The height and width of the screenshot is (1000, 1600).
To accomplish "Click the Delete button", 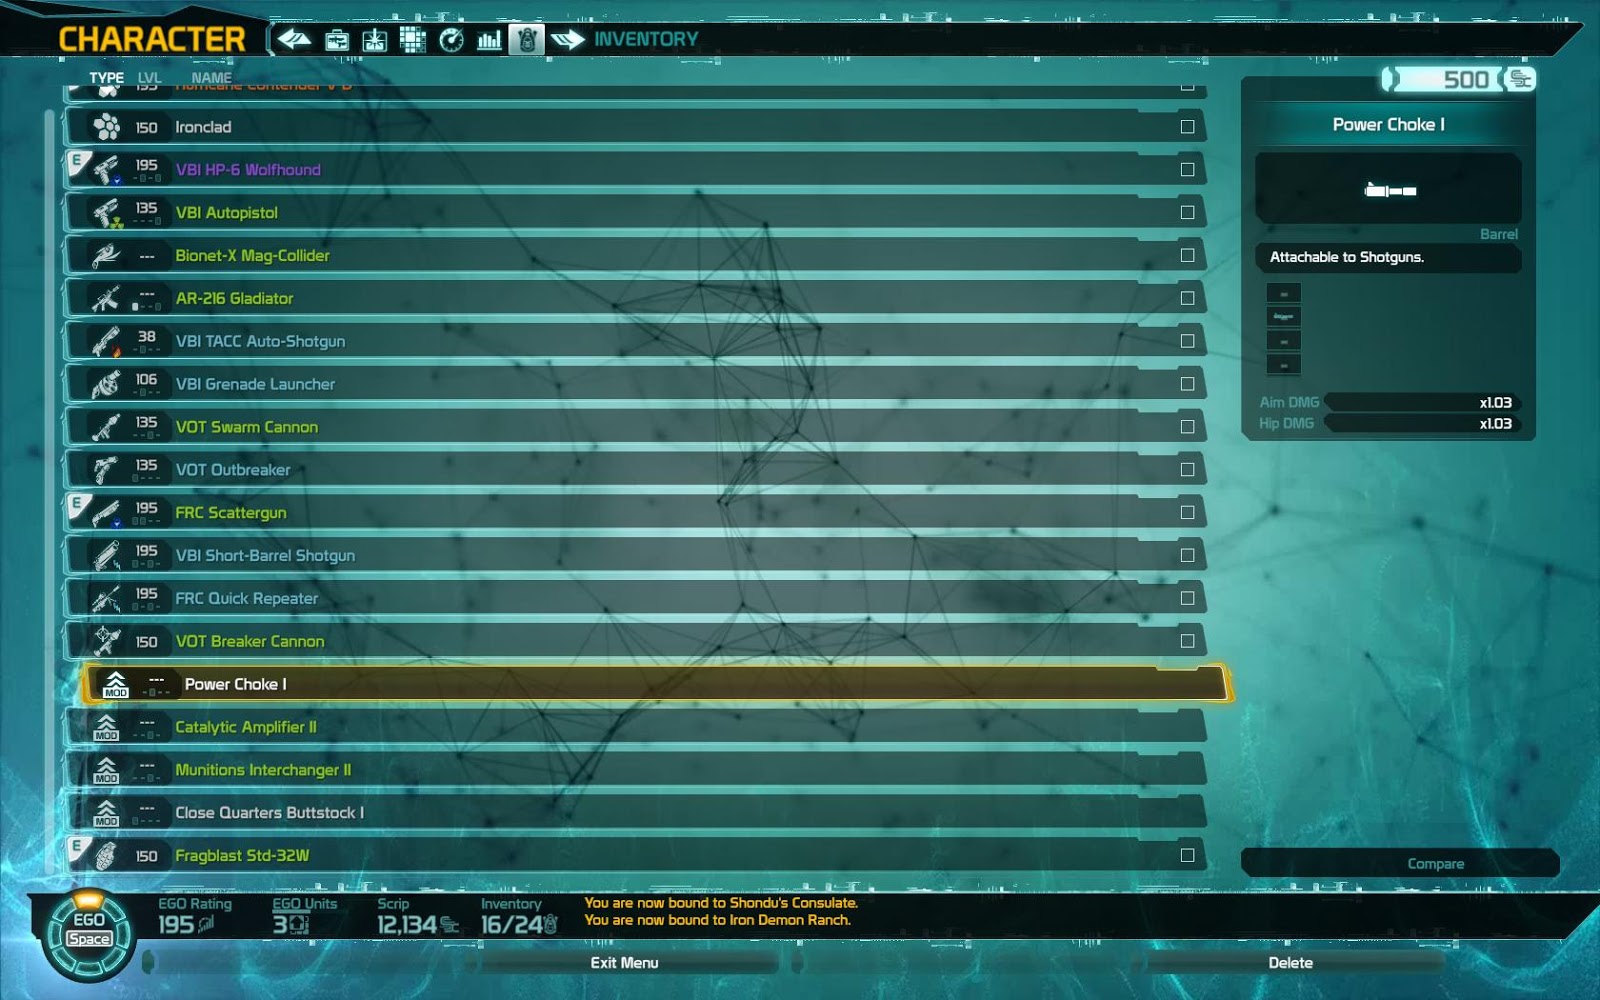I will coord(1291,962).
